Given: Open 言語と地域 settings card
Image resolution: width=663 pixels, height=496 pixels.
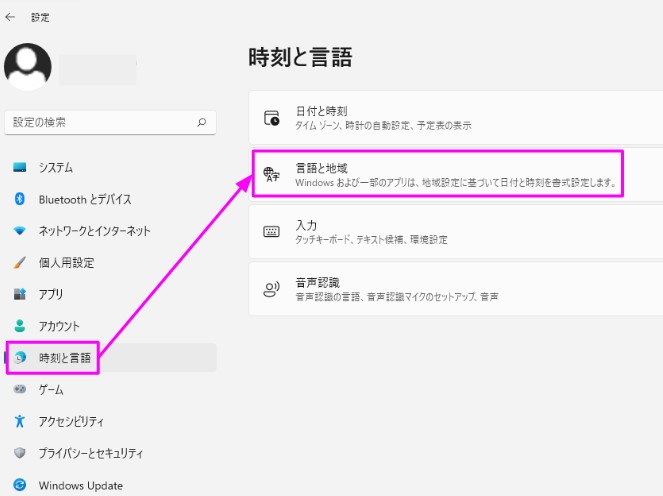Looking at the screenshot, I should point(456,174).
